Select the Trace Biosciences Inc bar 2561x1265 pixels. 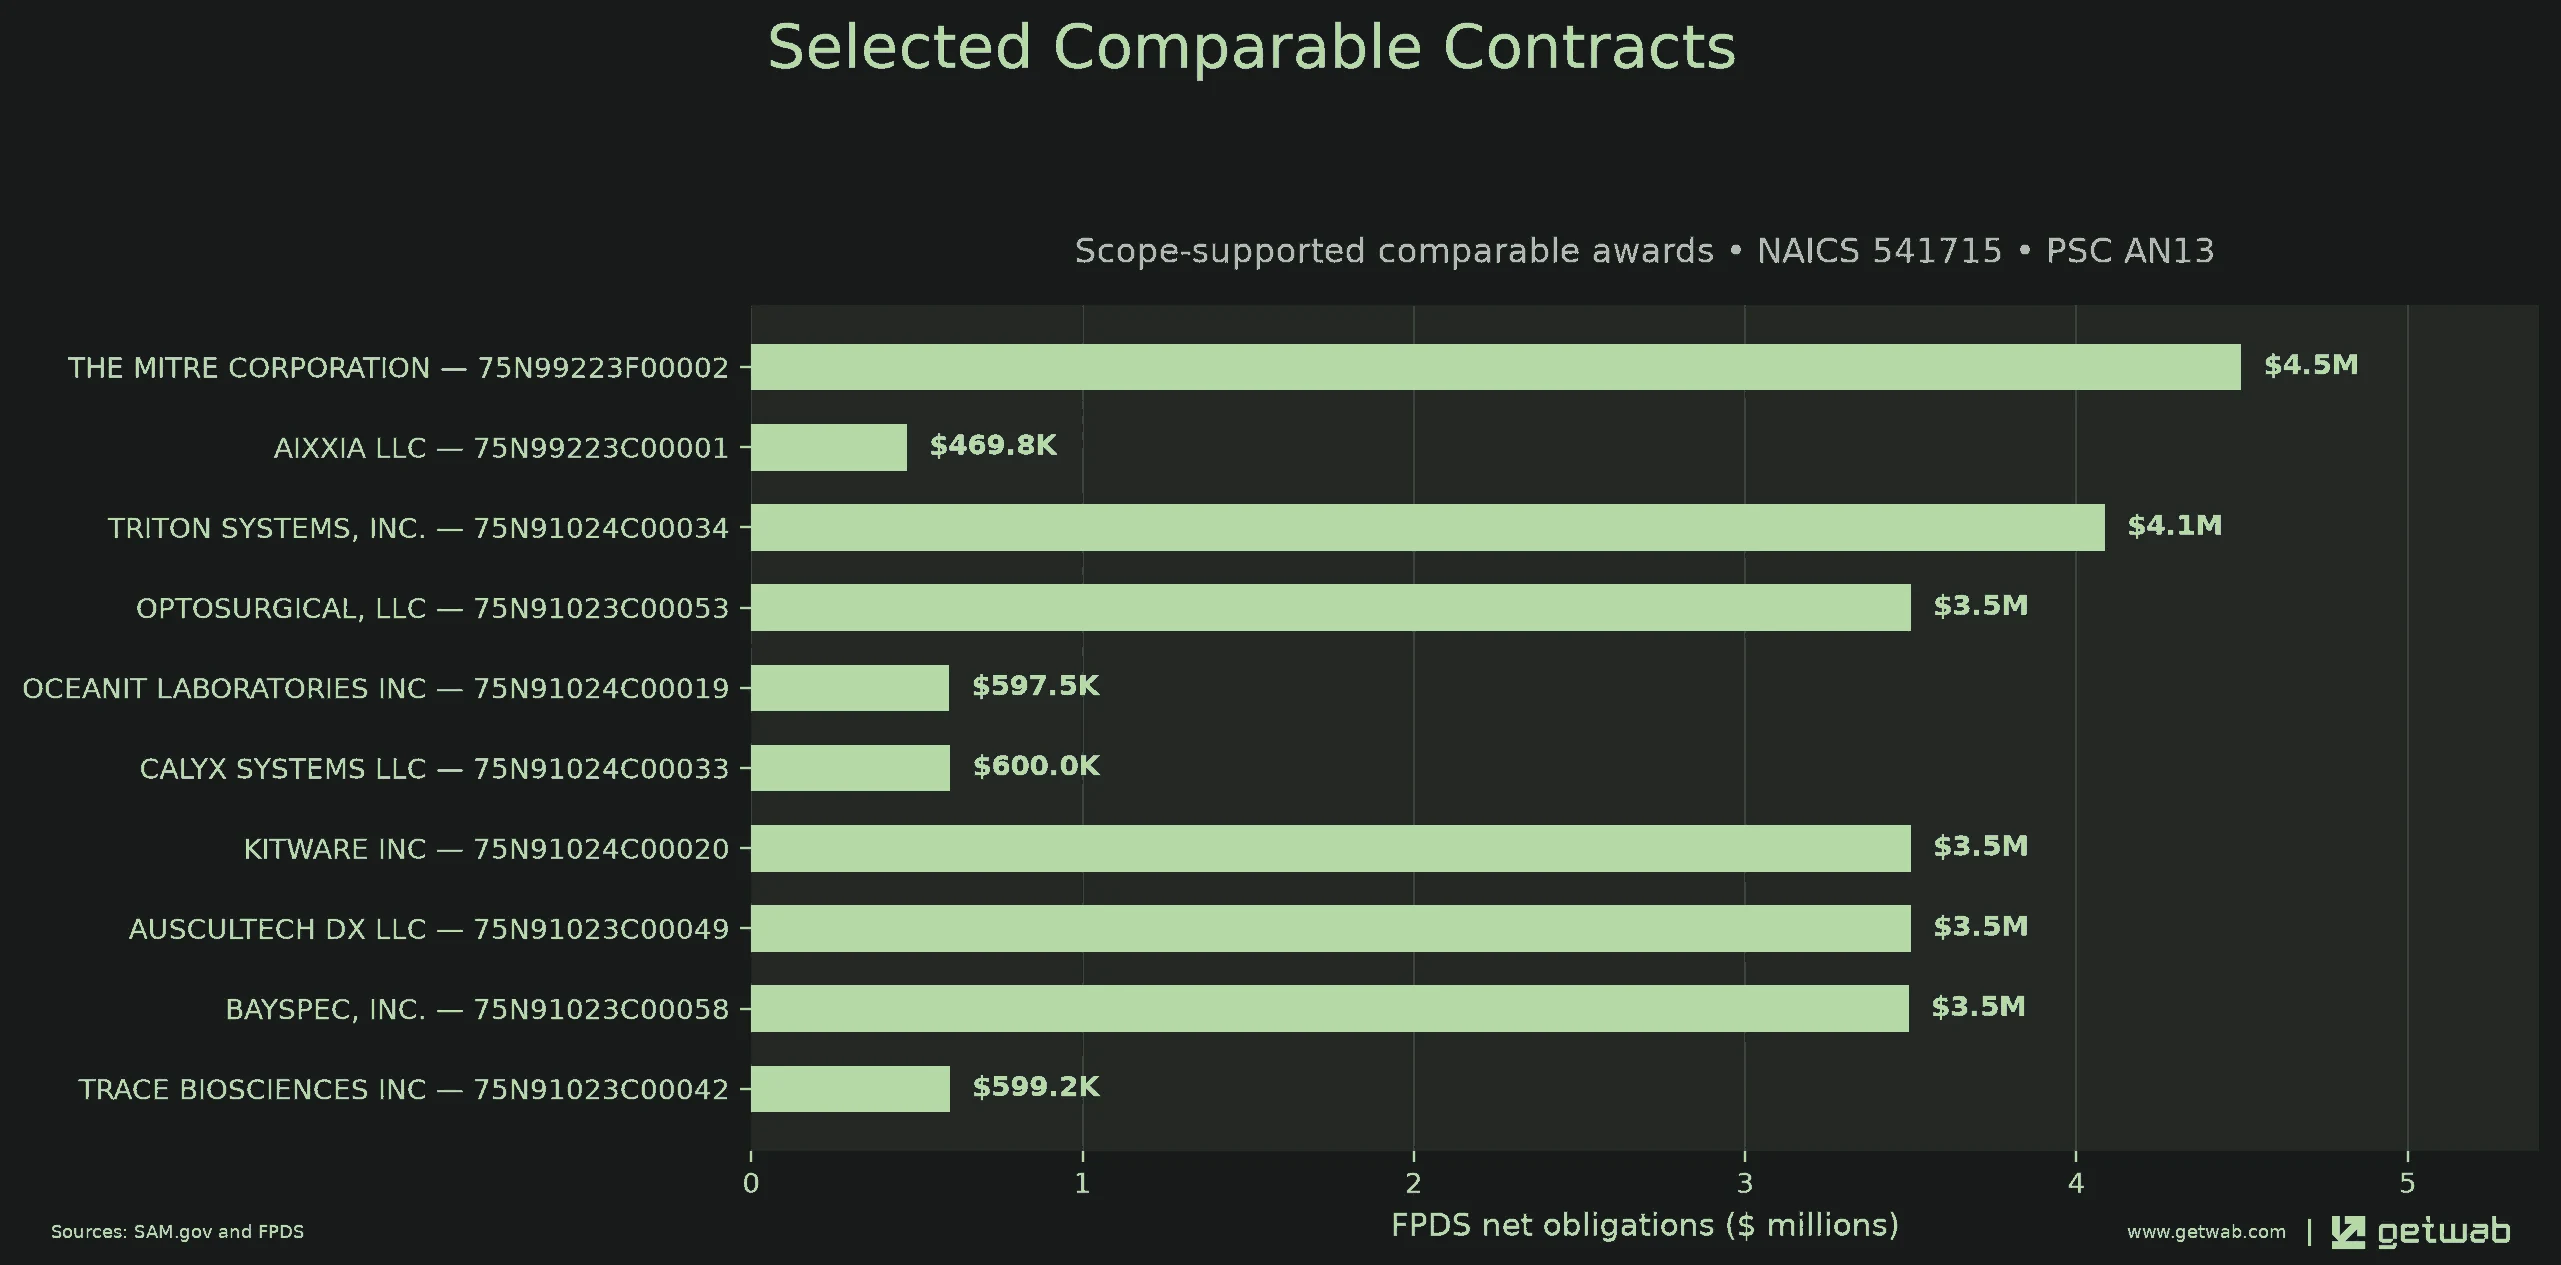tap(850, 1088)
